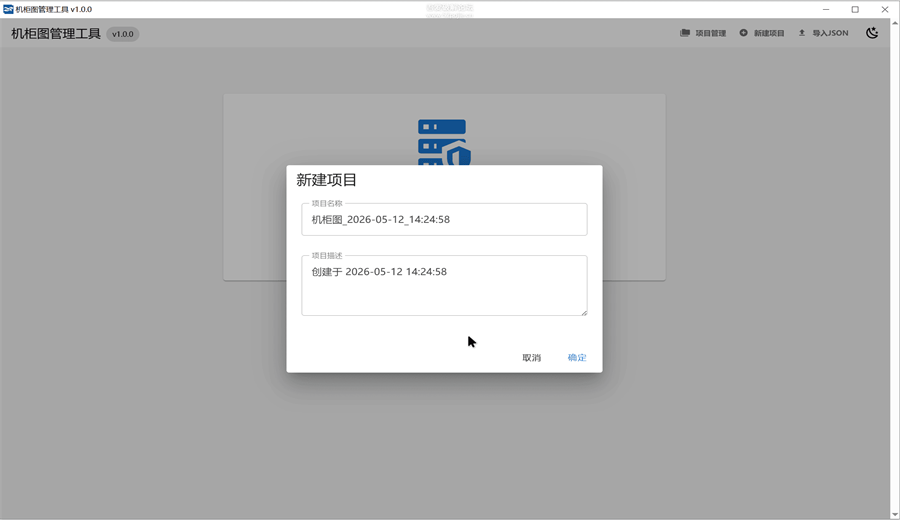Confirm project creation with 确定
The height and width of the screenshot is (520, 900).
577,358
